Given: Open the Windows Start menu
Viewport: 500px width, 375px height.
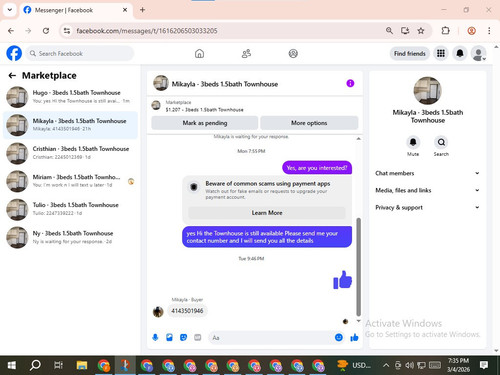Looking at the screenshot, I should pyautogui.click(x=11, y=365).
